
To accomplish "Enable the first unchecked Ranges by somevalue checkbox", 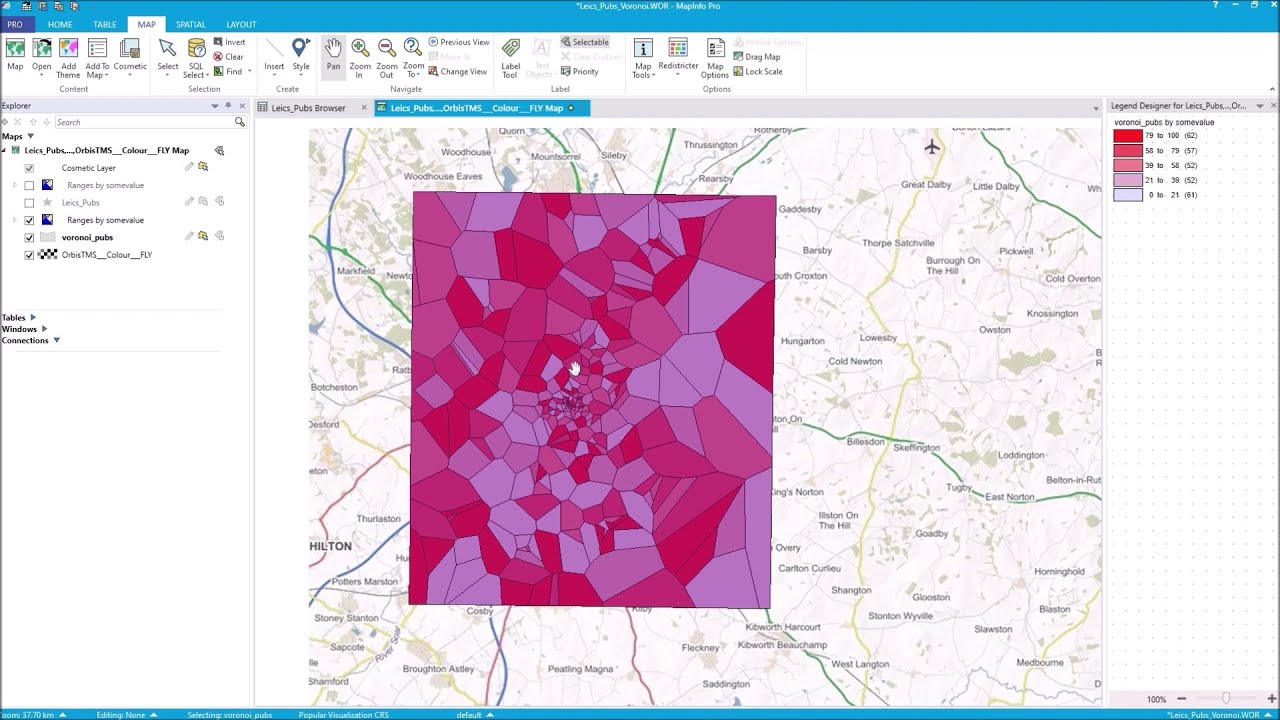I will 29,185.
